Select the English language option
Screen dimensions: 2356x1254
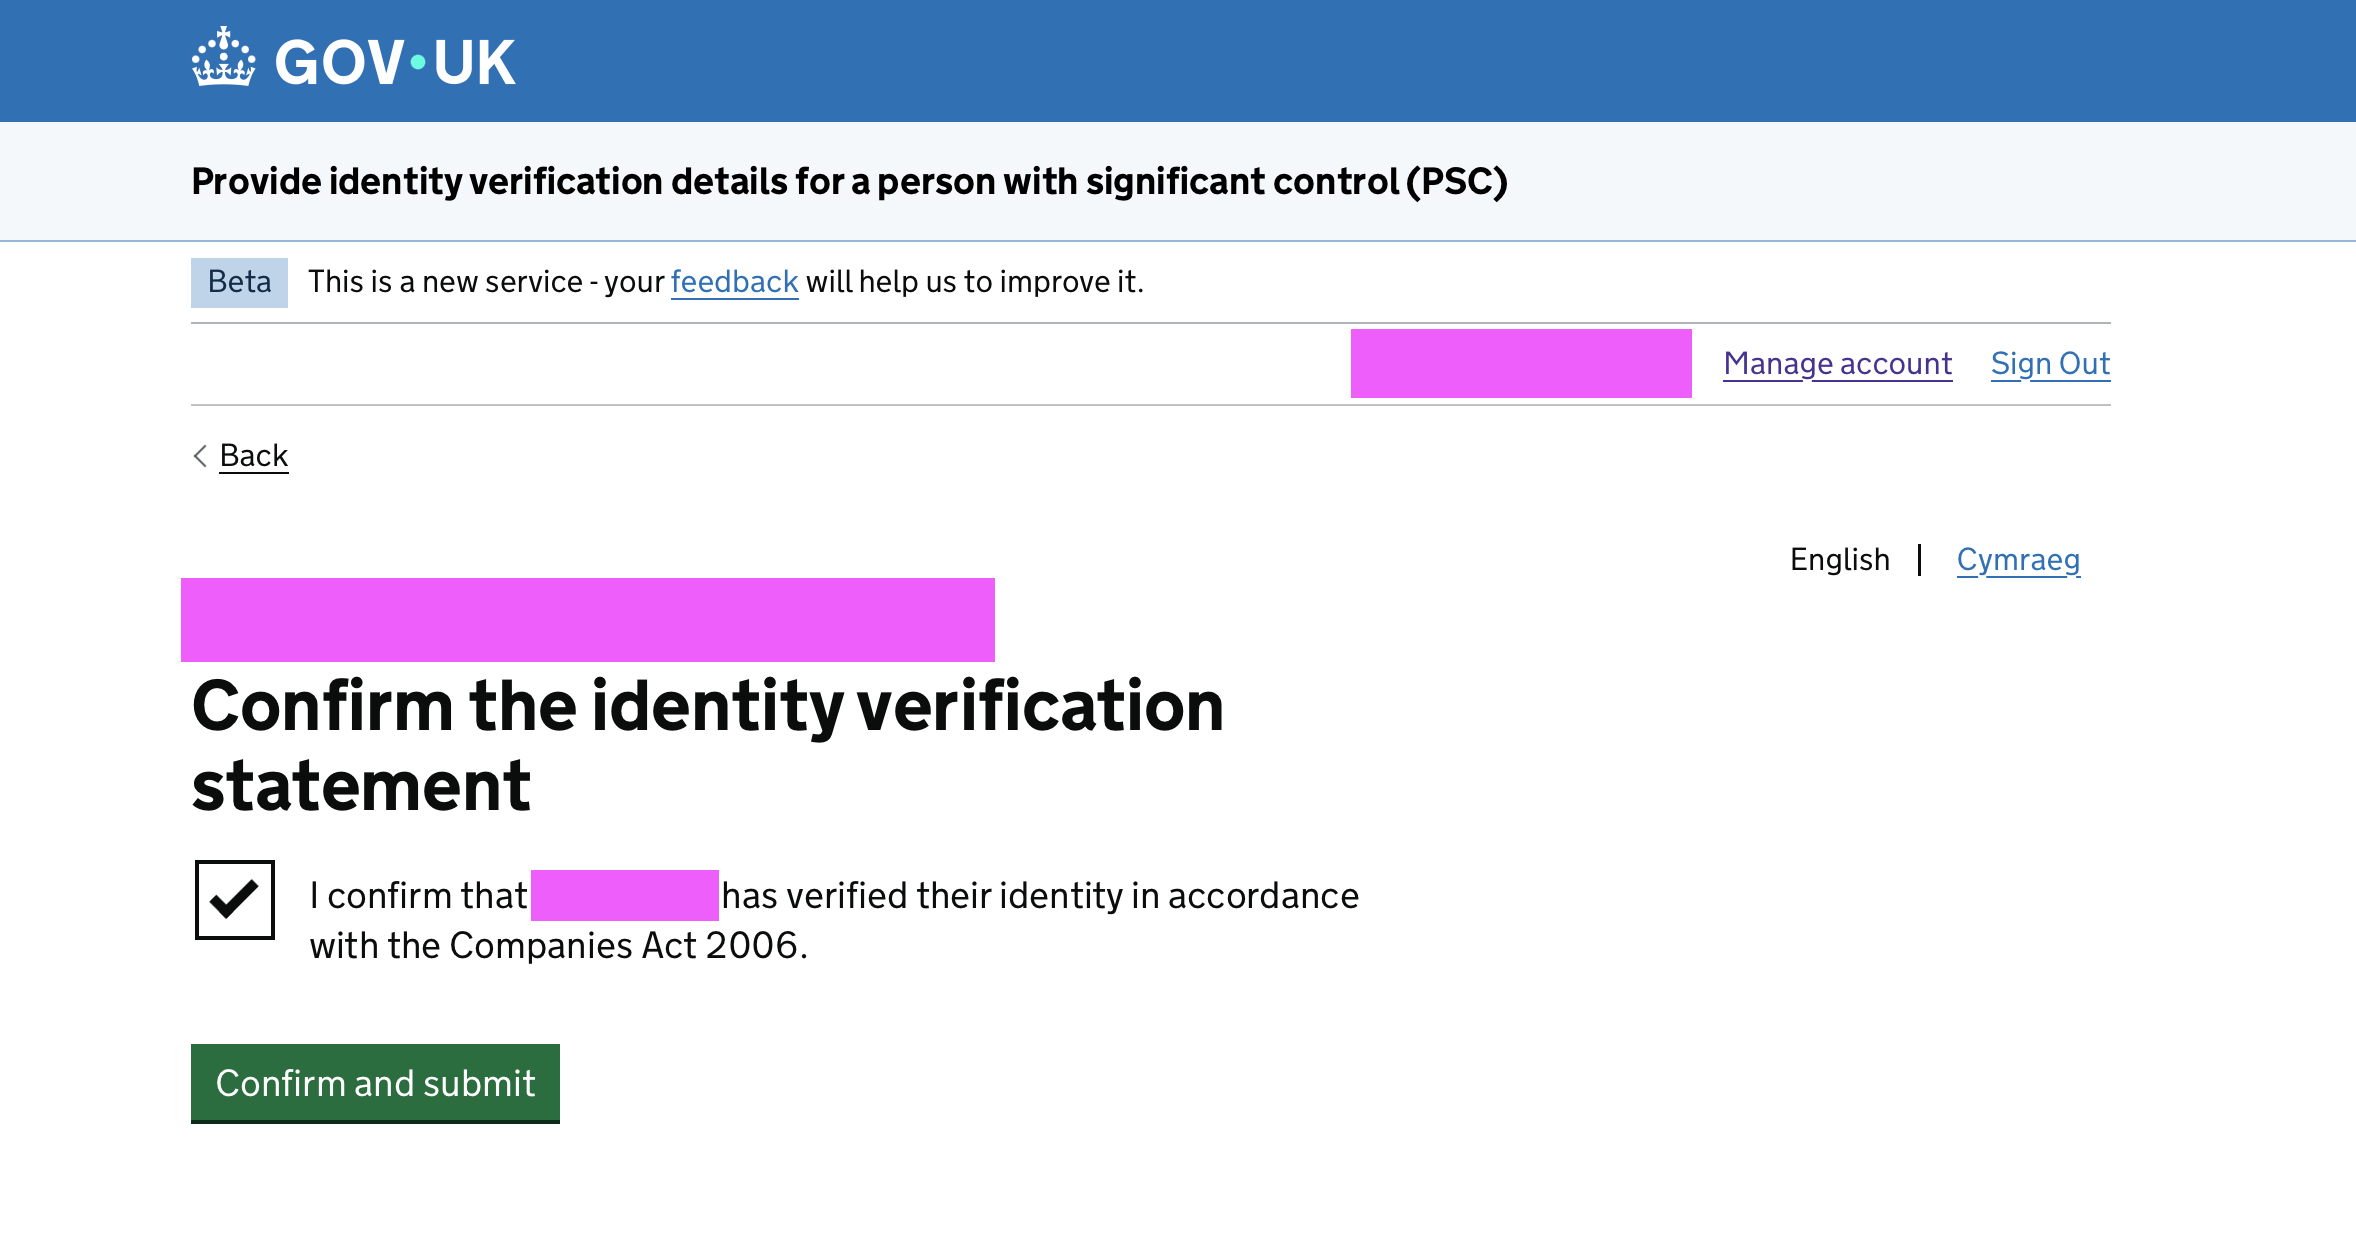[x=1839, y=560]
